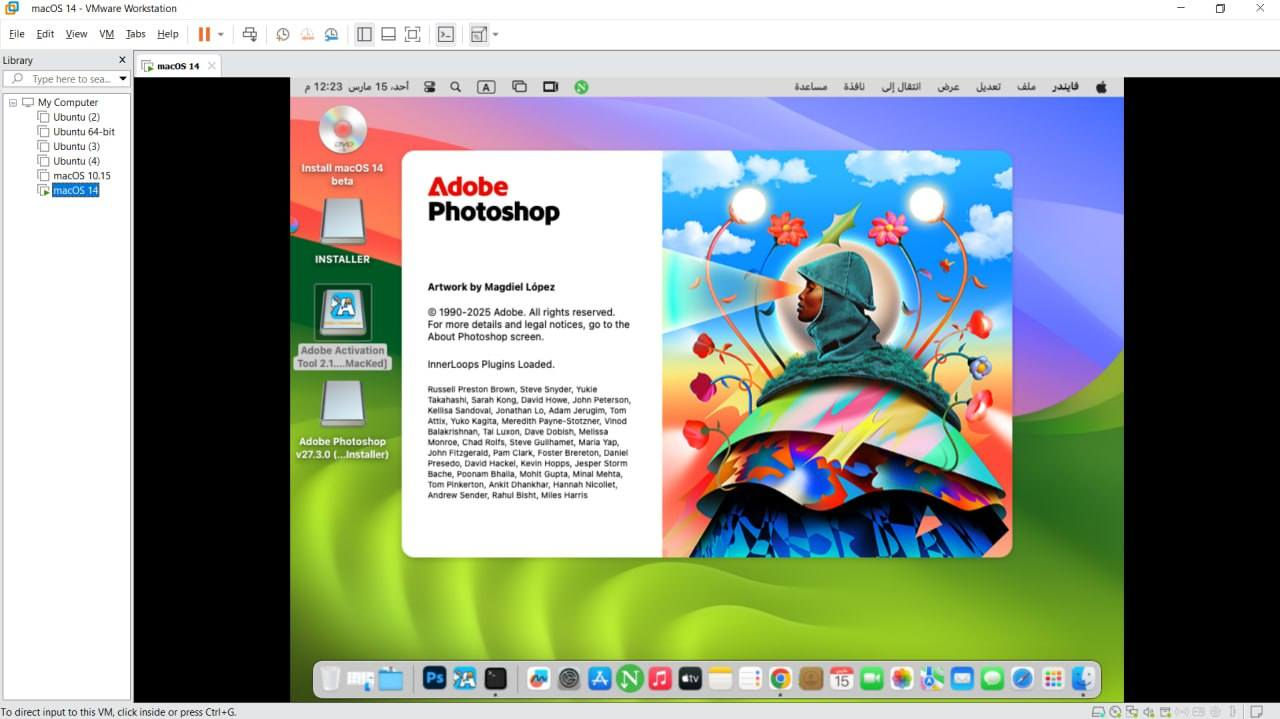The width and height of the screenshot is (1280, 719).
Task: Launch Google Chrome from the dock
Action: [x=780, y=679]
